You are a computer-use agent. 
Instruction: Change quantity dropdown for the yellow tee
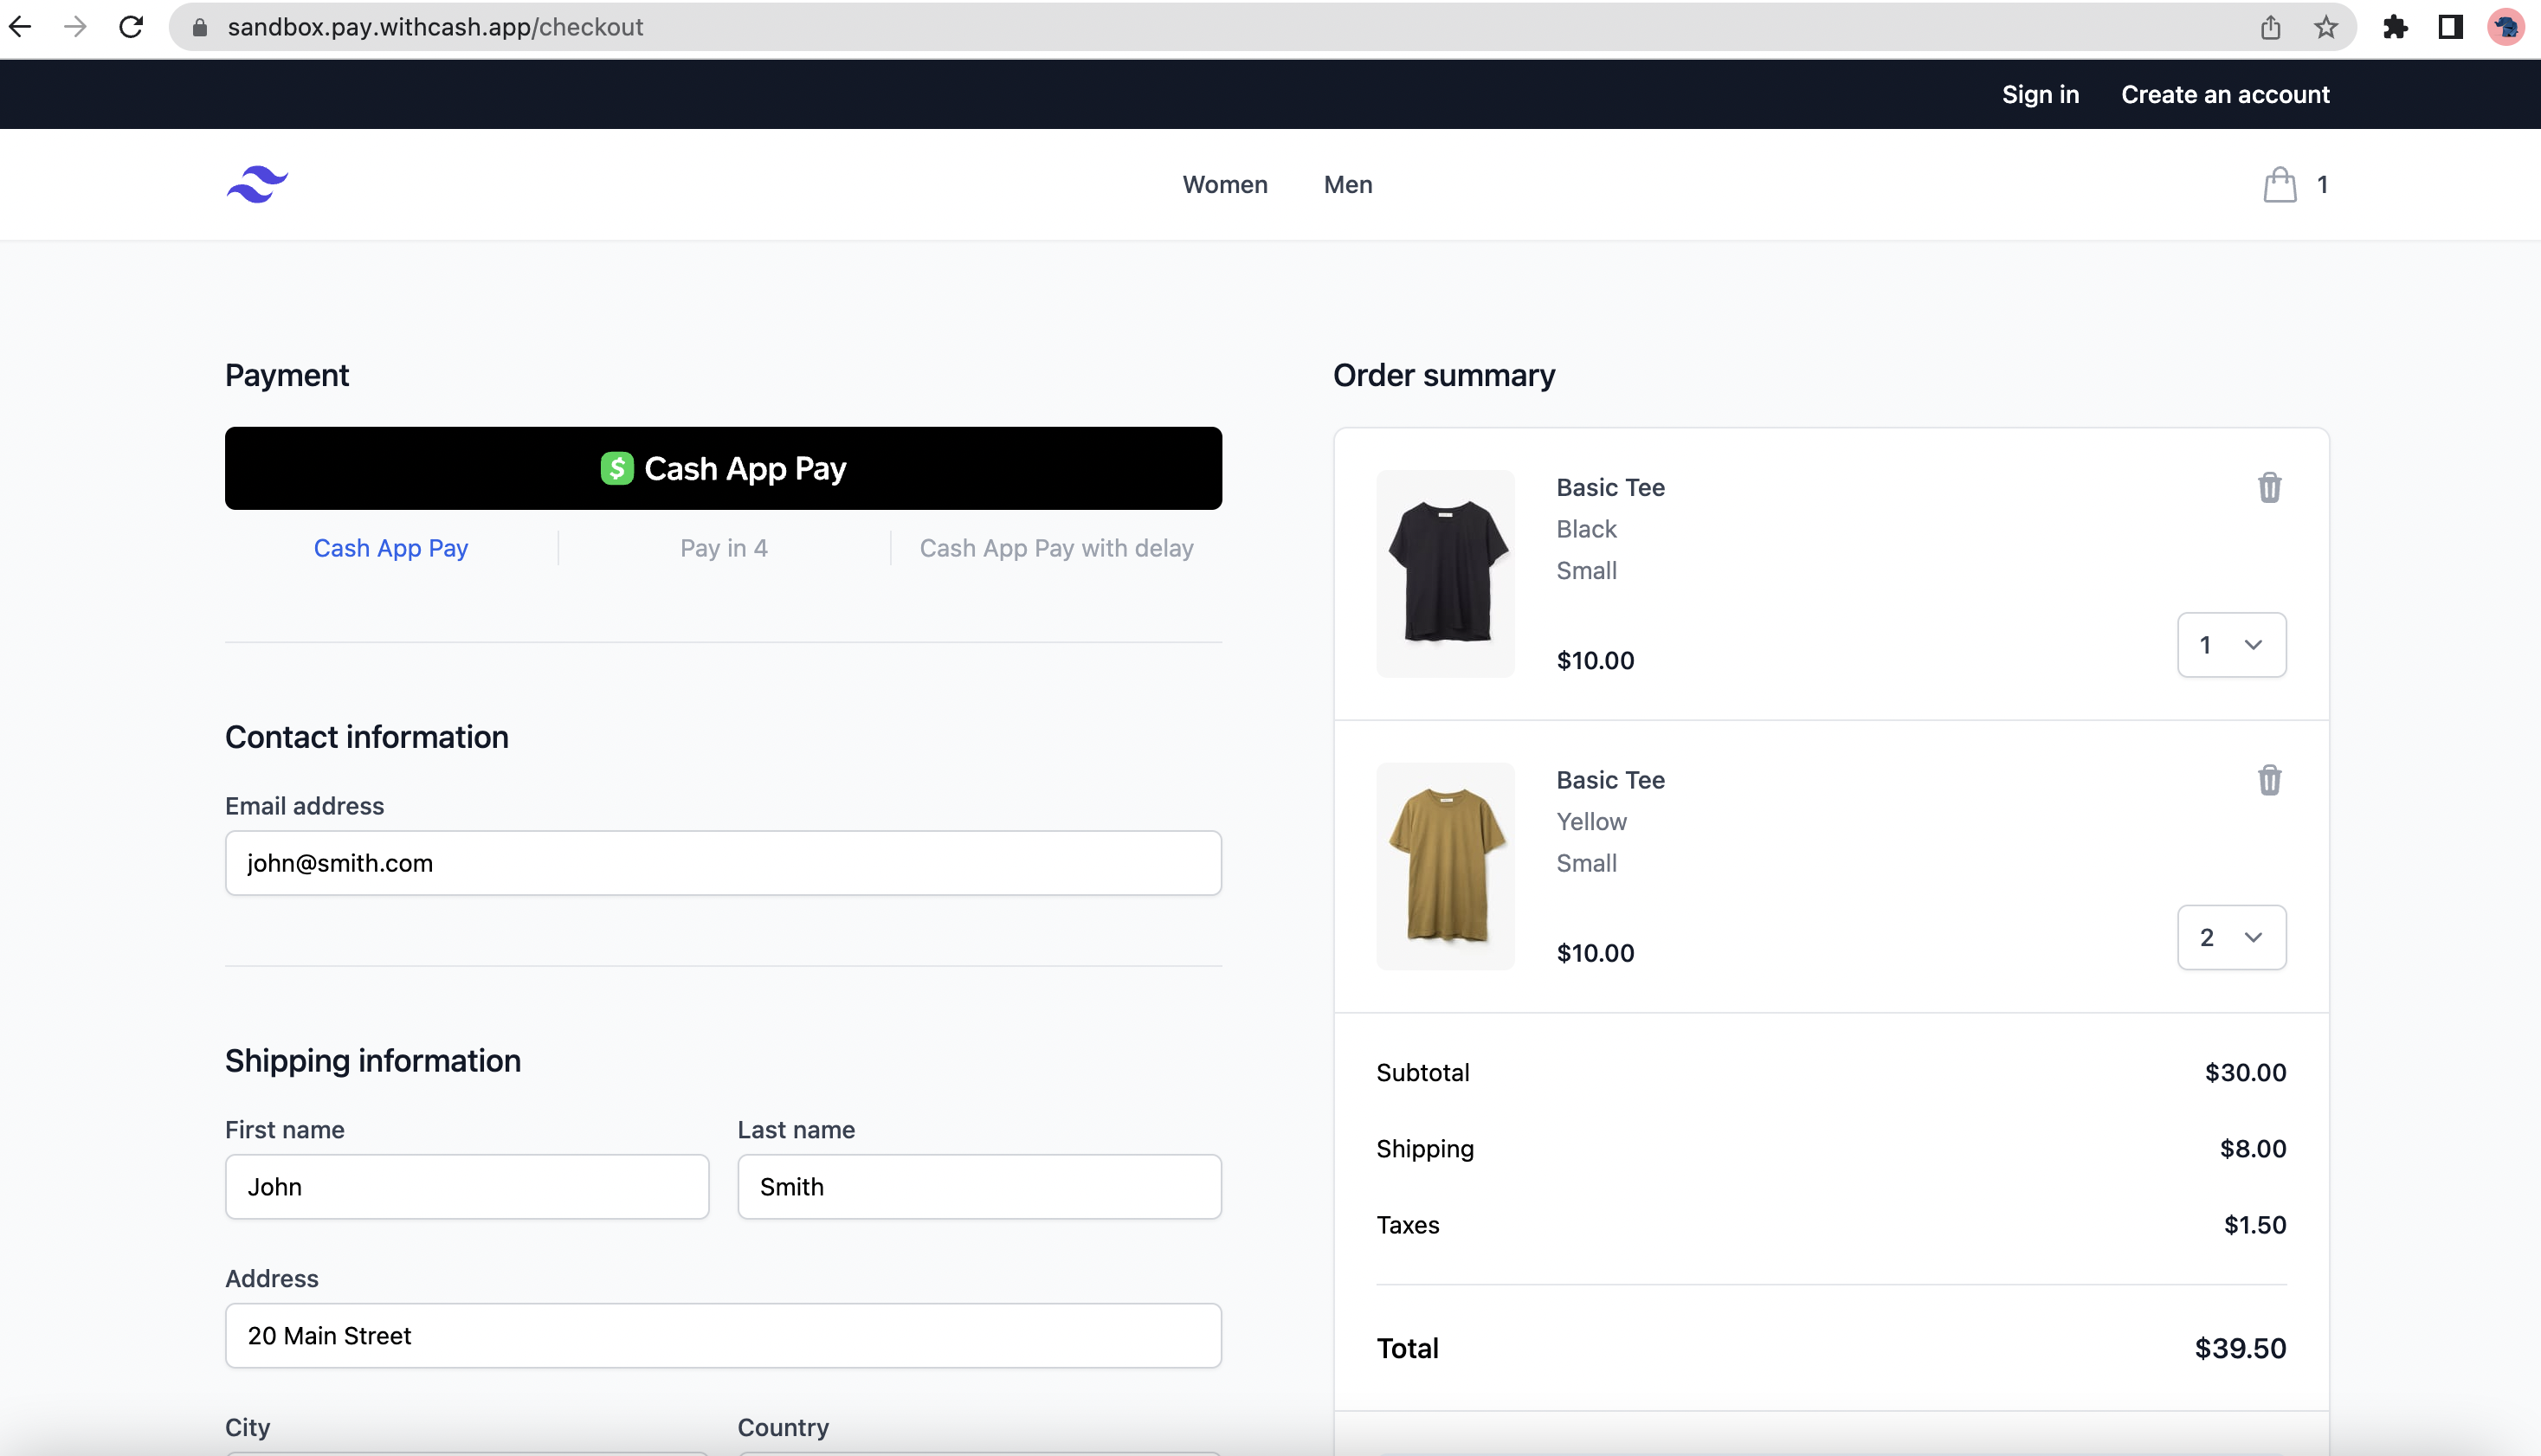coord(2231,937)
